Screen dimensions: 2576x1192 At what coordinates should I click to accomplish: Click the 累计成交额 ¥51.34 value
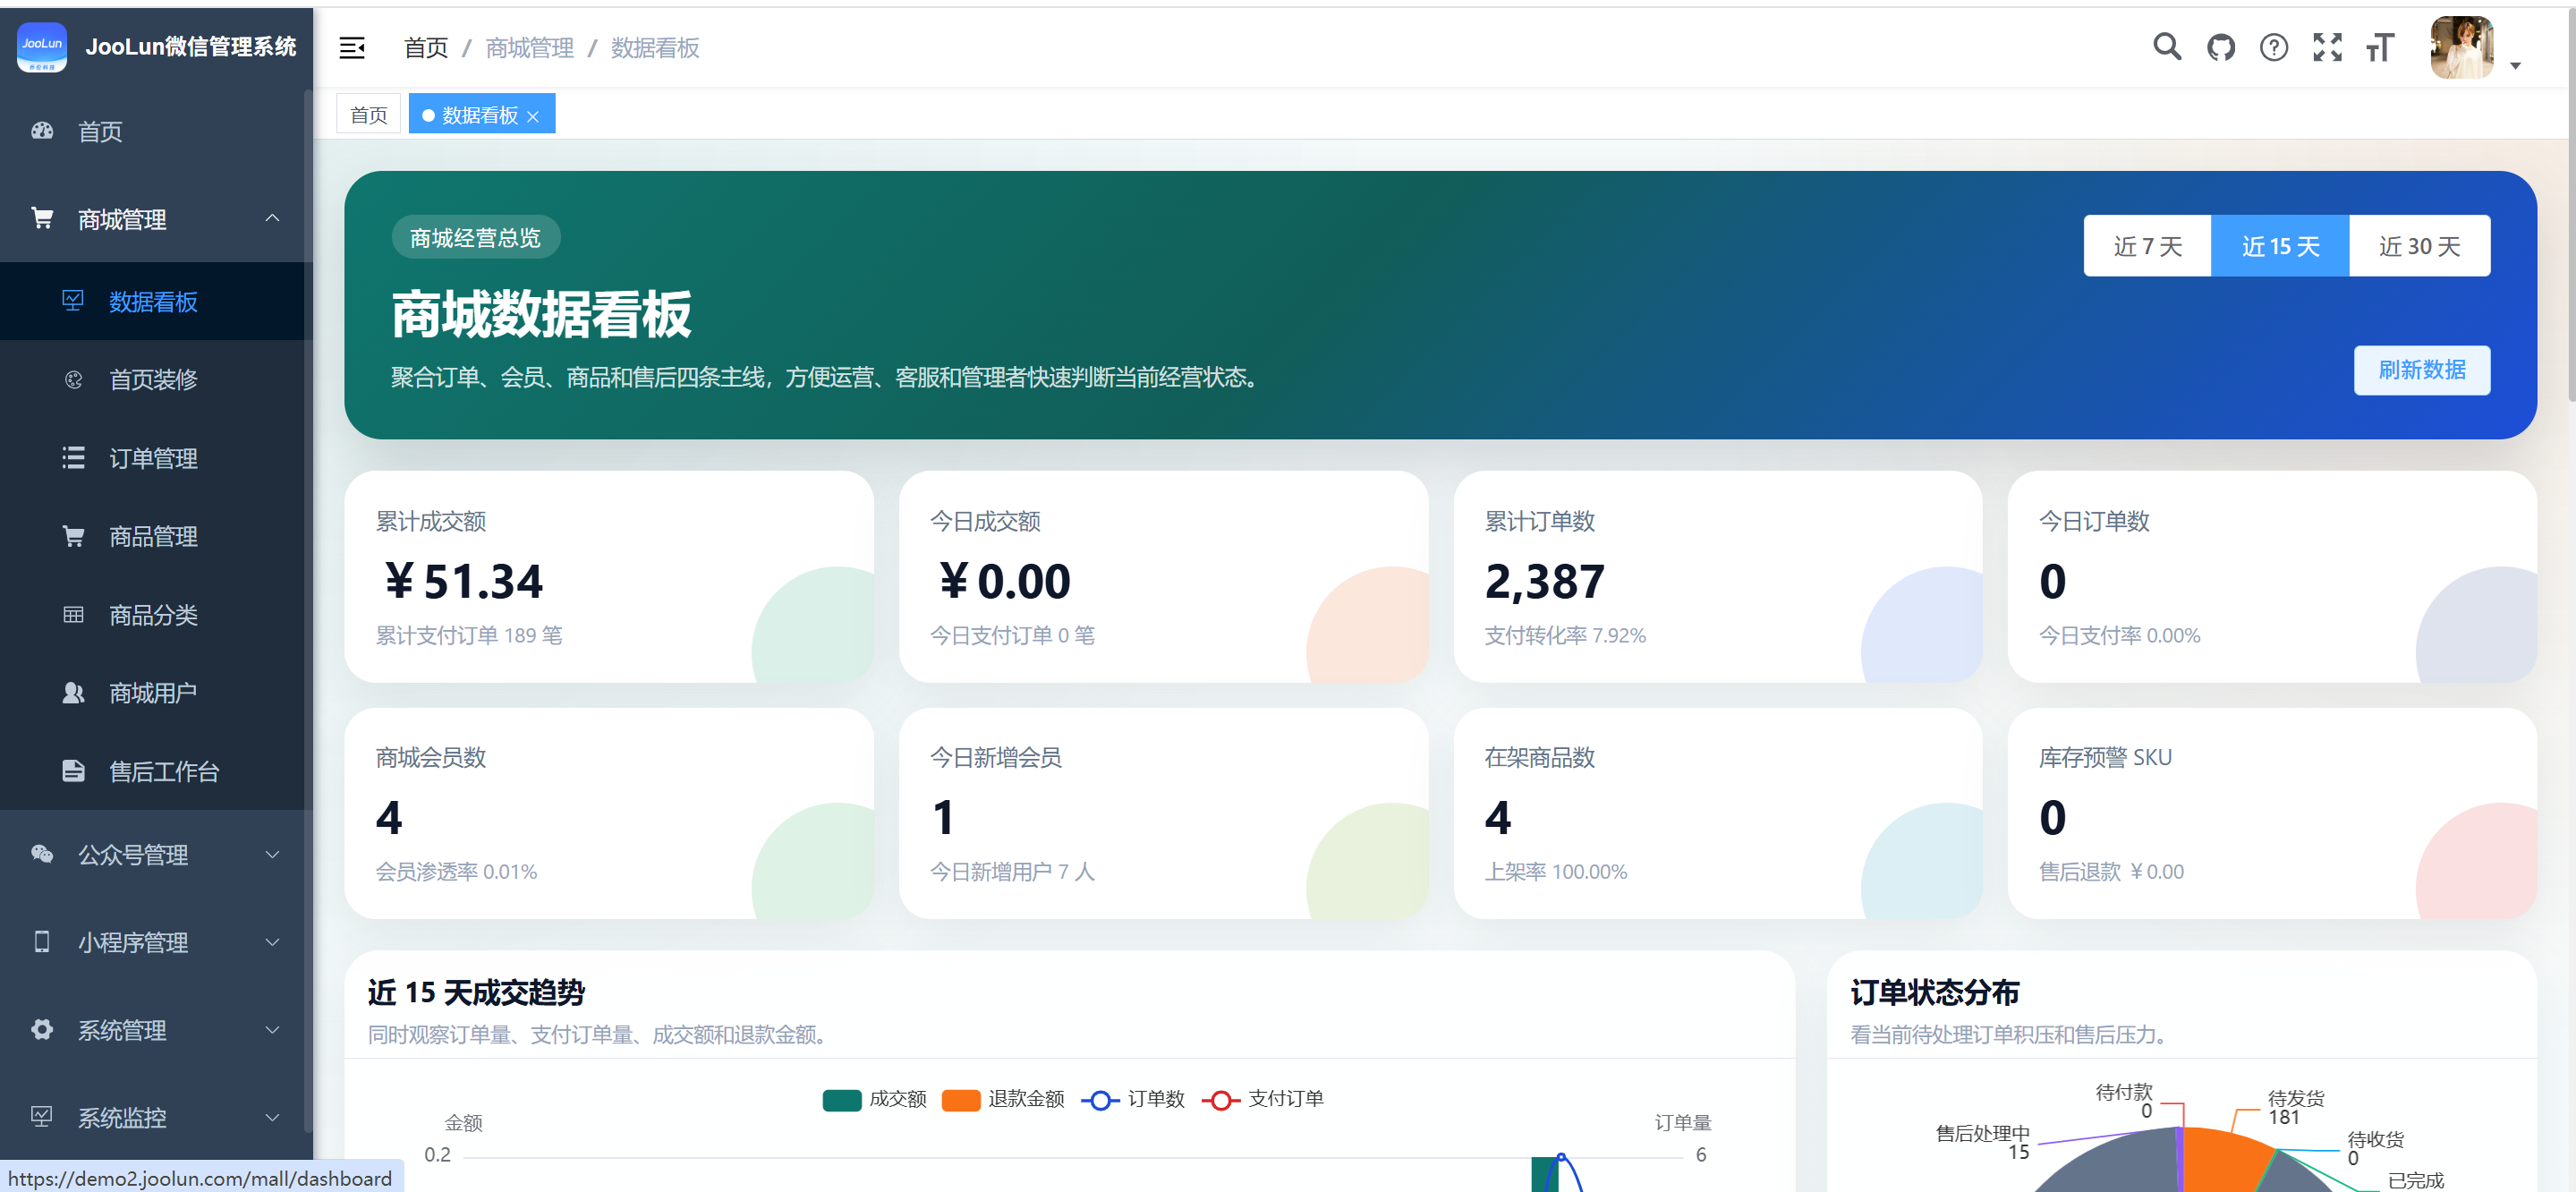point(463,581)
